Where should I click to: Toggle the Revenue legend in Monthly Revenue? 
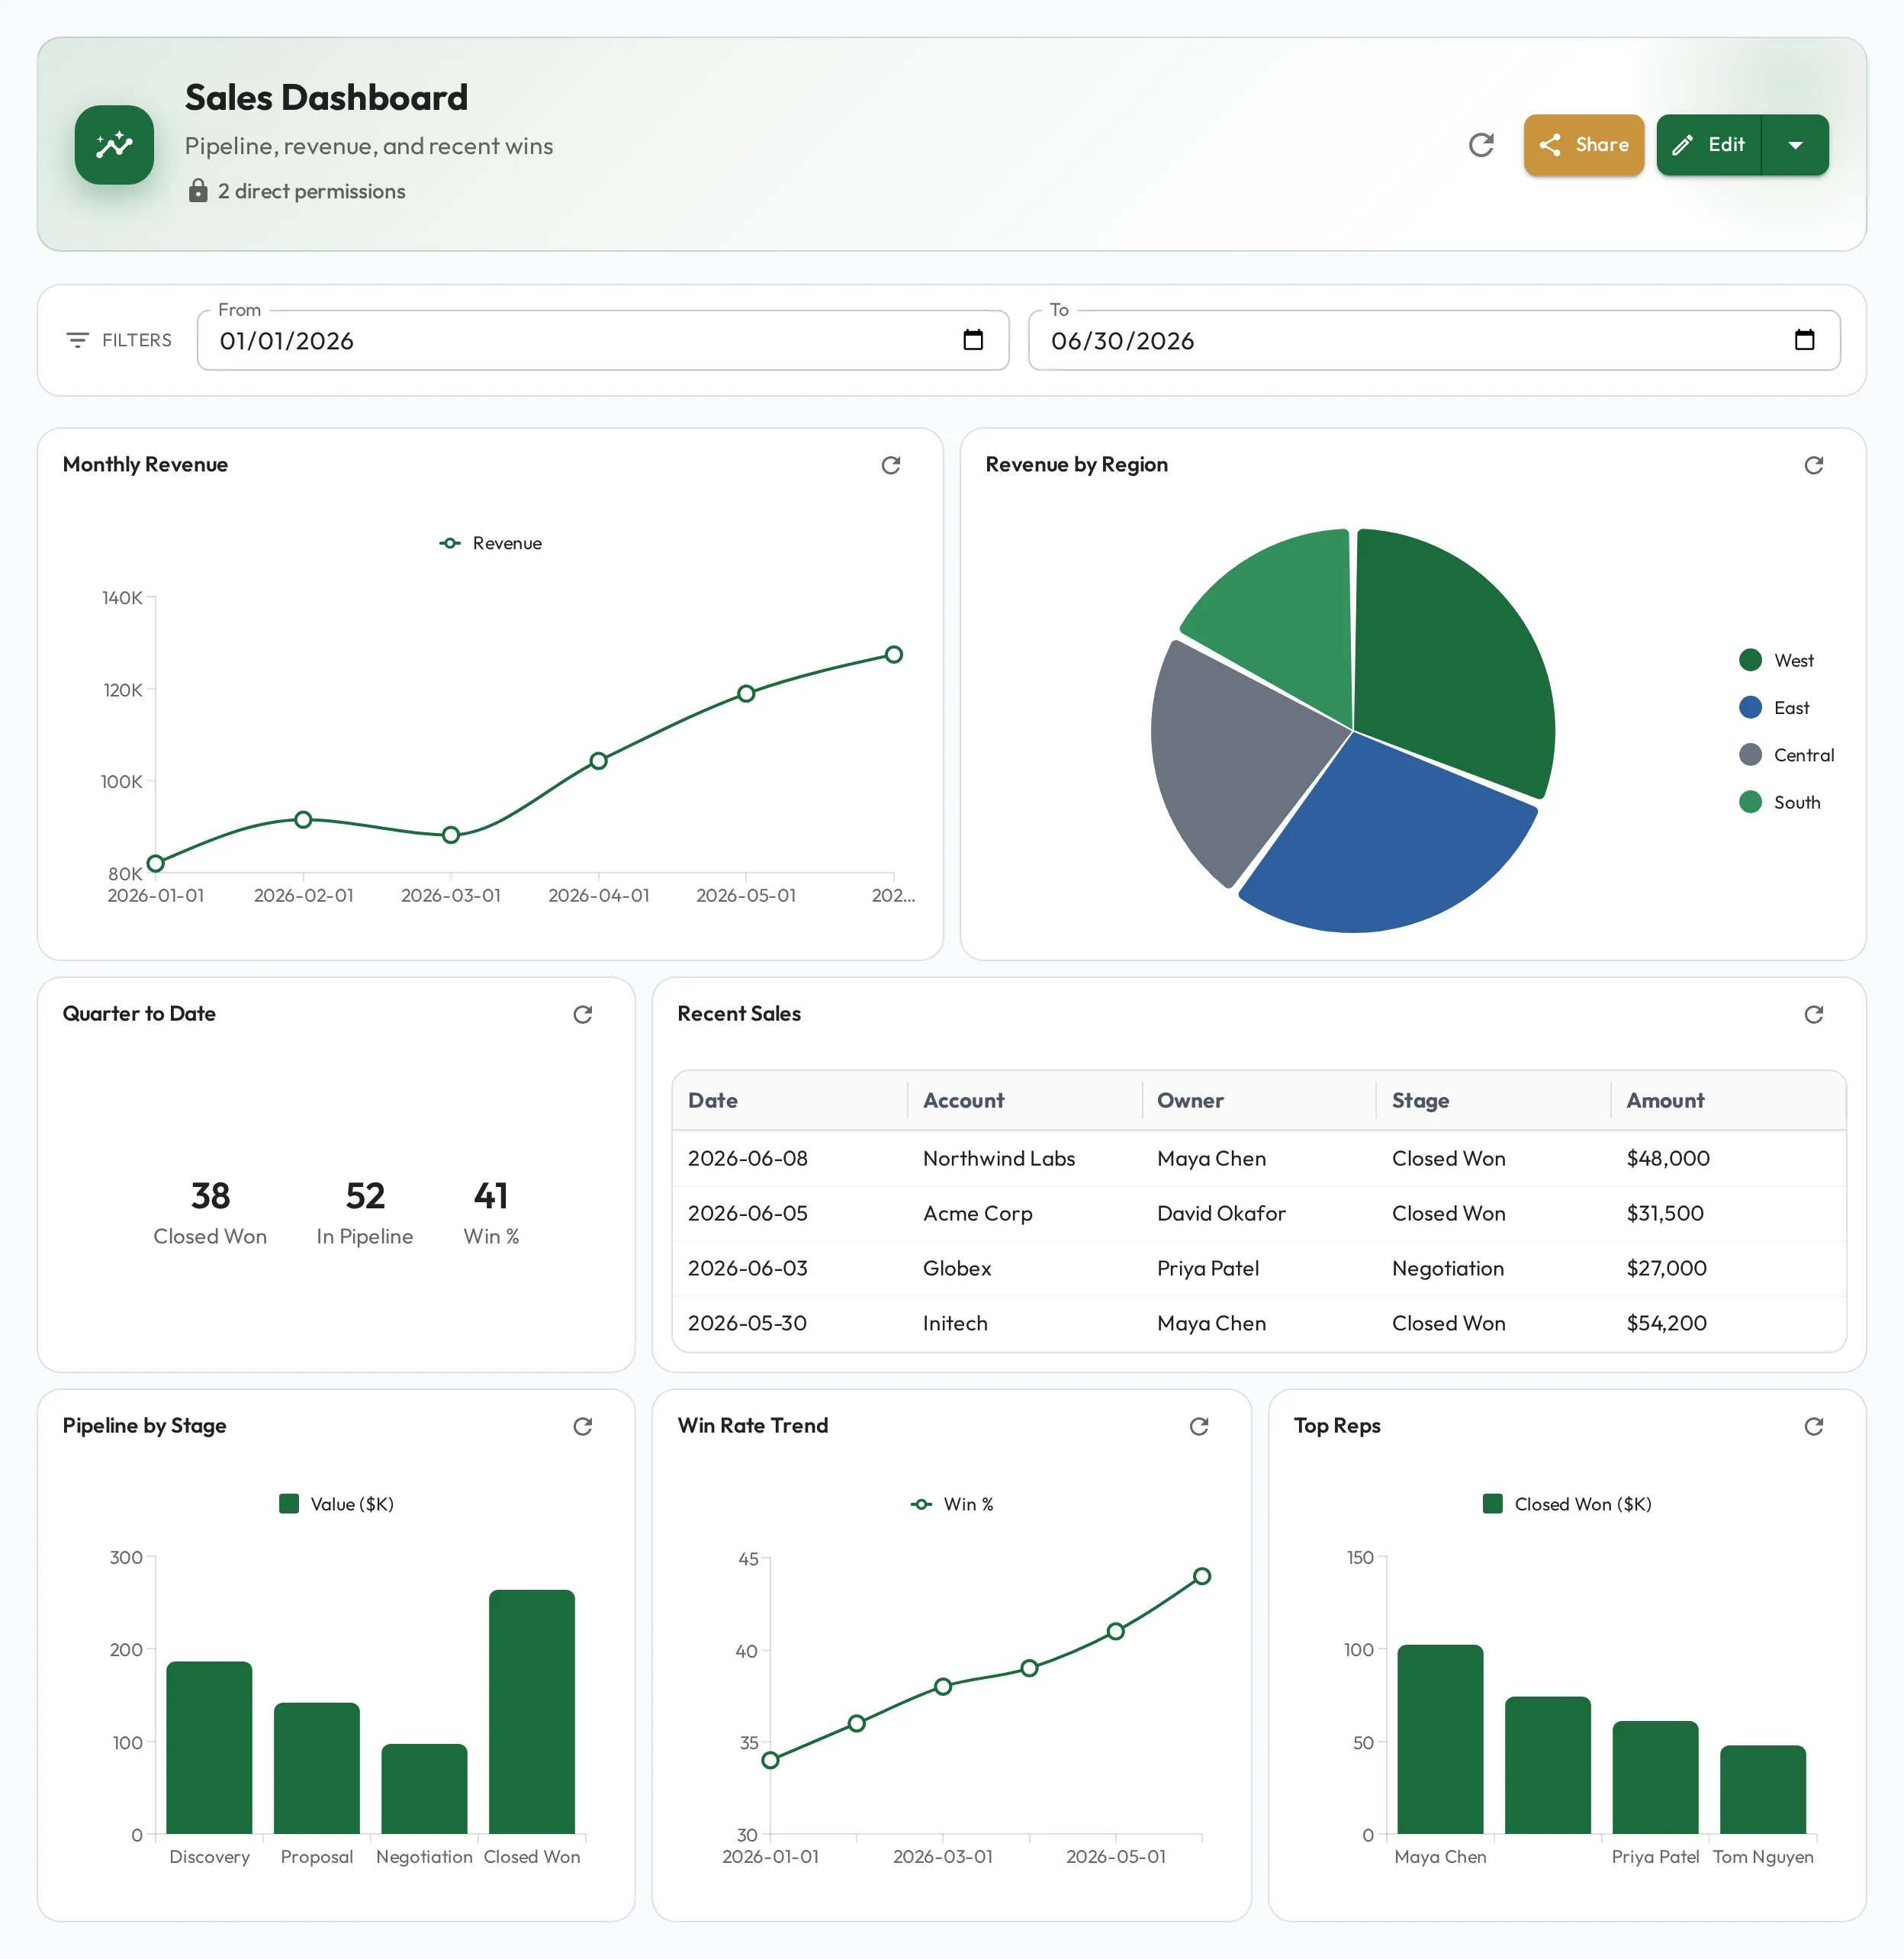point(490,543)
